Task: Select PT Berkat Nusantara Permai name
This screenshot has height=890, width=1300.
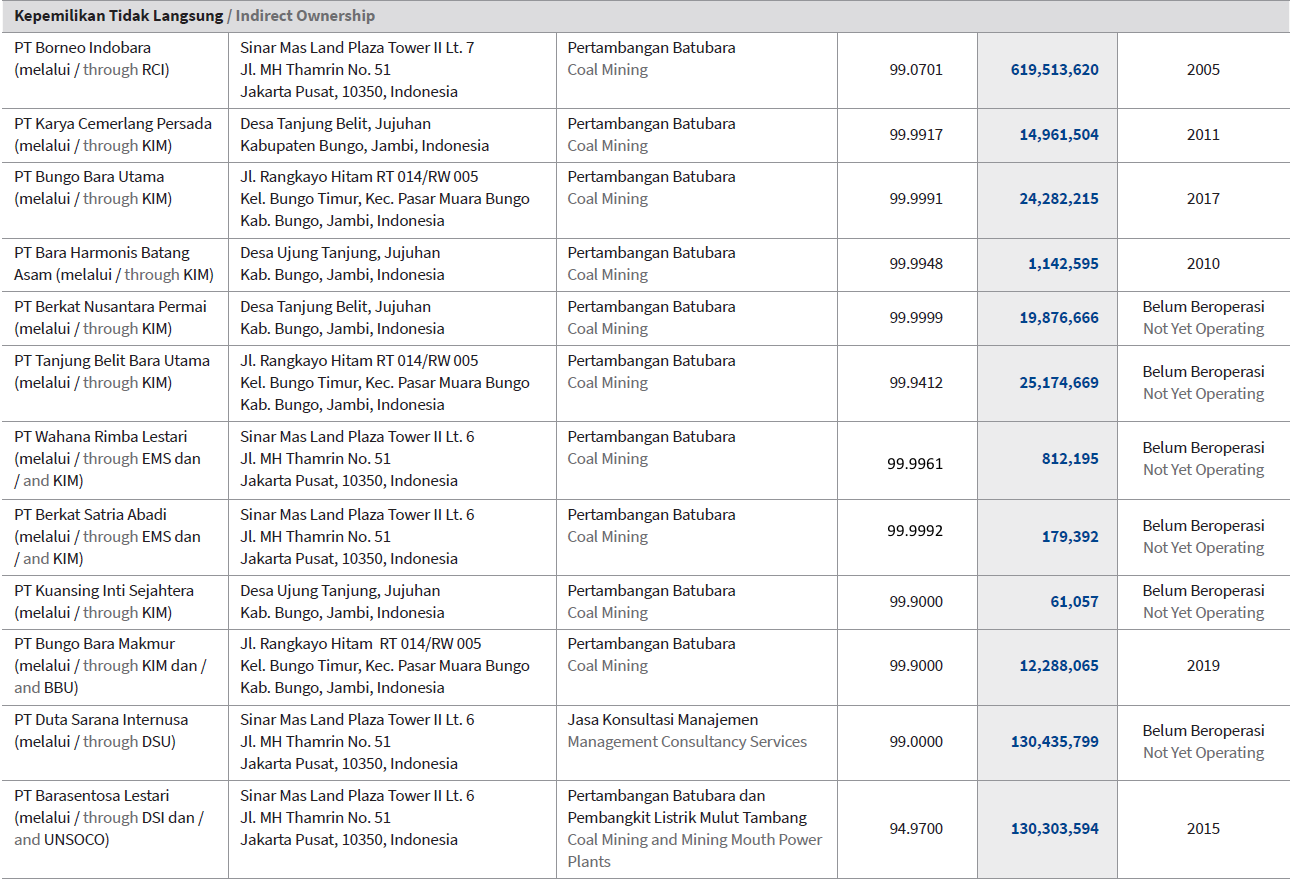Action: (x=110, y=307)
